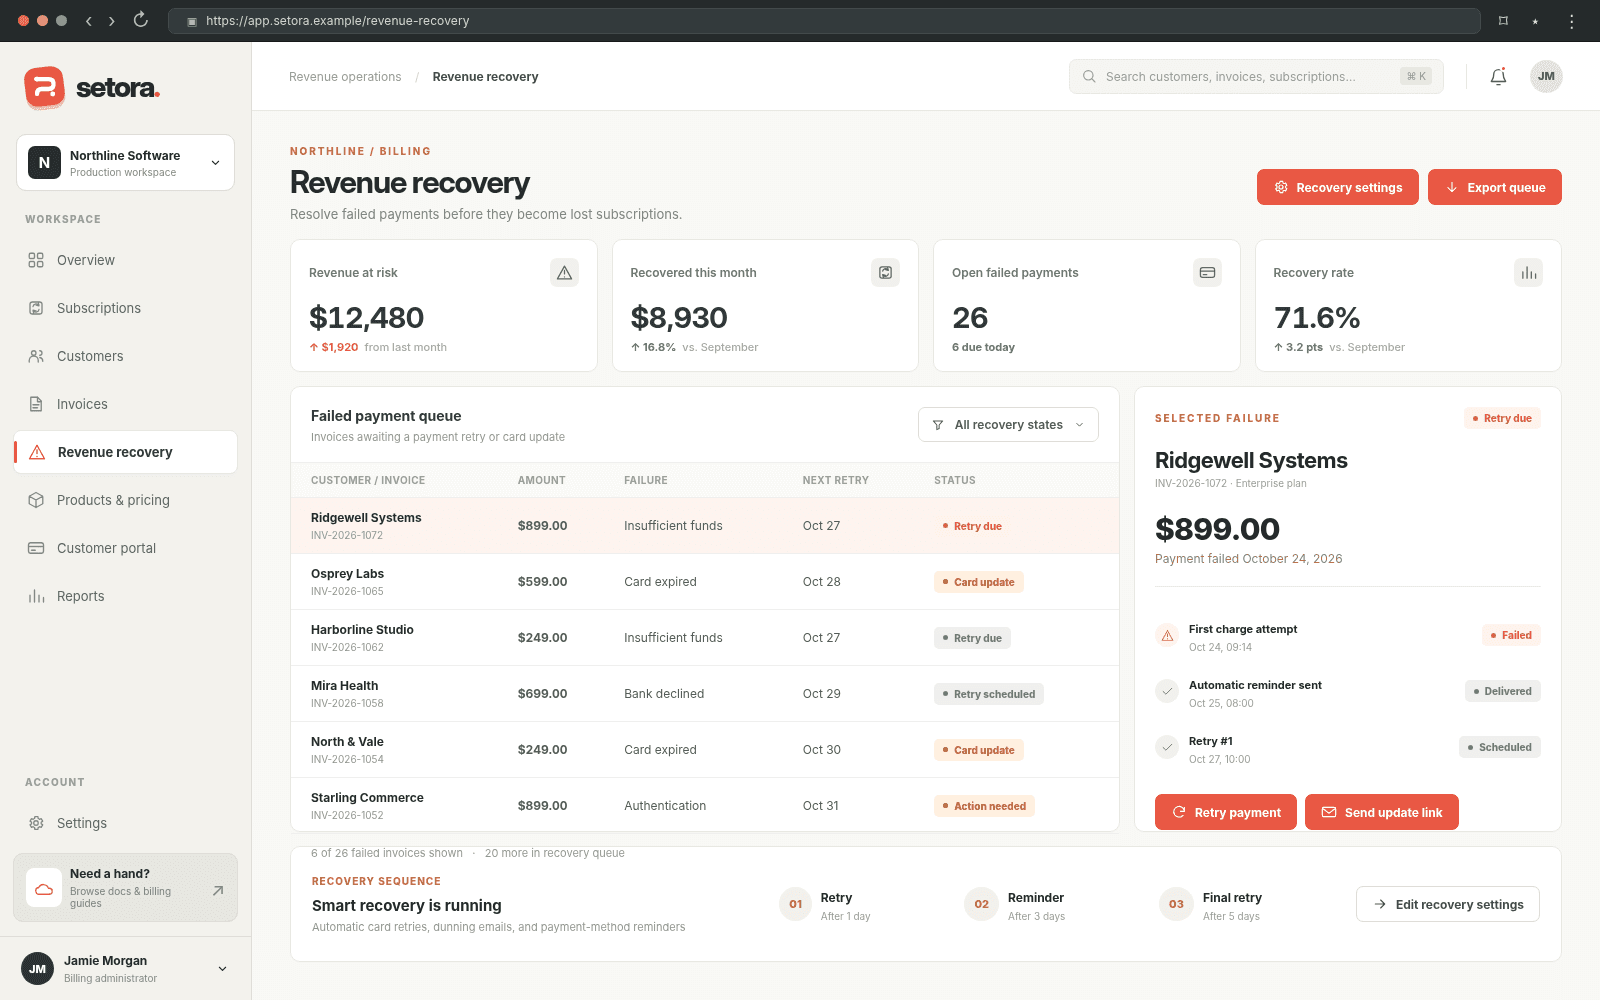Expand Northline Software workspace switcher

click(126, 163)
